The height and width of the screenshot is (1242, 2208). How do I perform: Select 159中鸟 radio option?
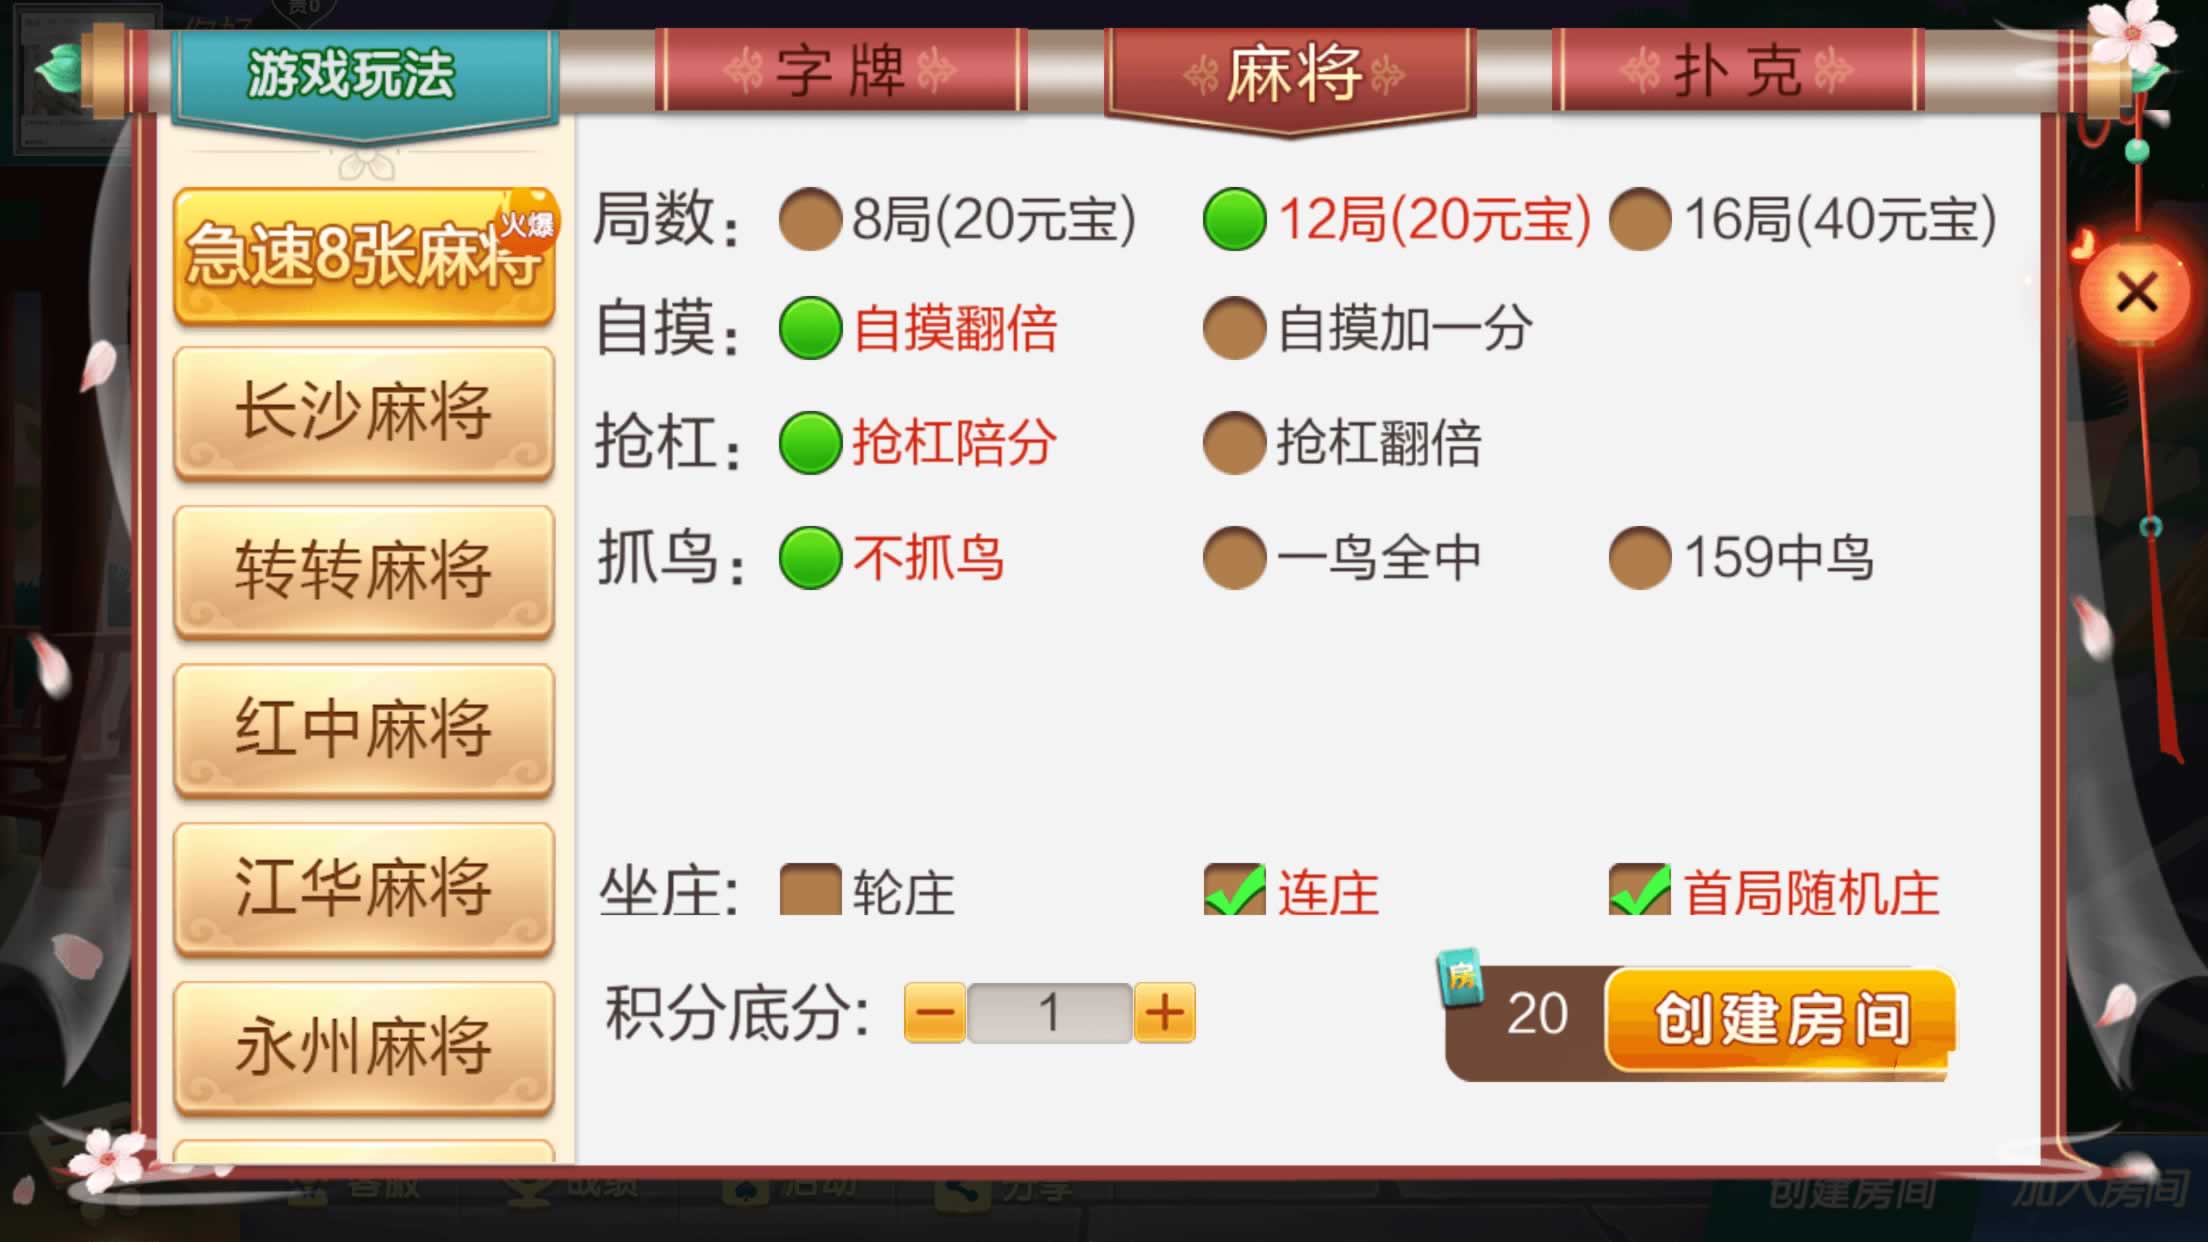click(x=1640, y=557)
